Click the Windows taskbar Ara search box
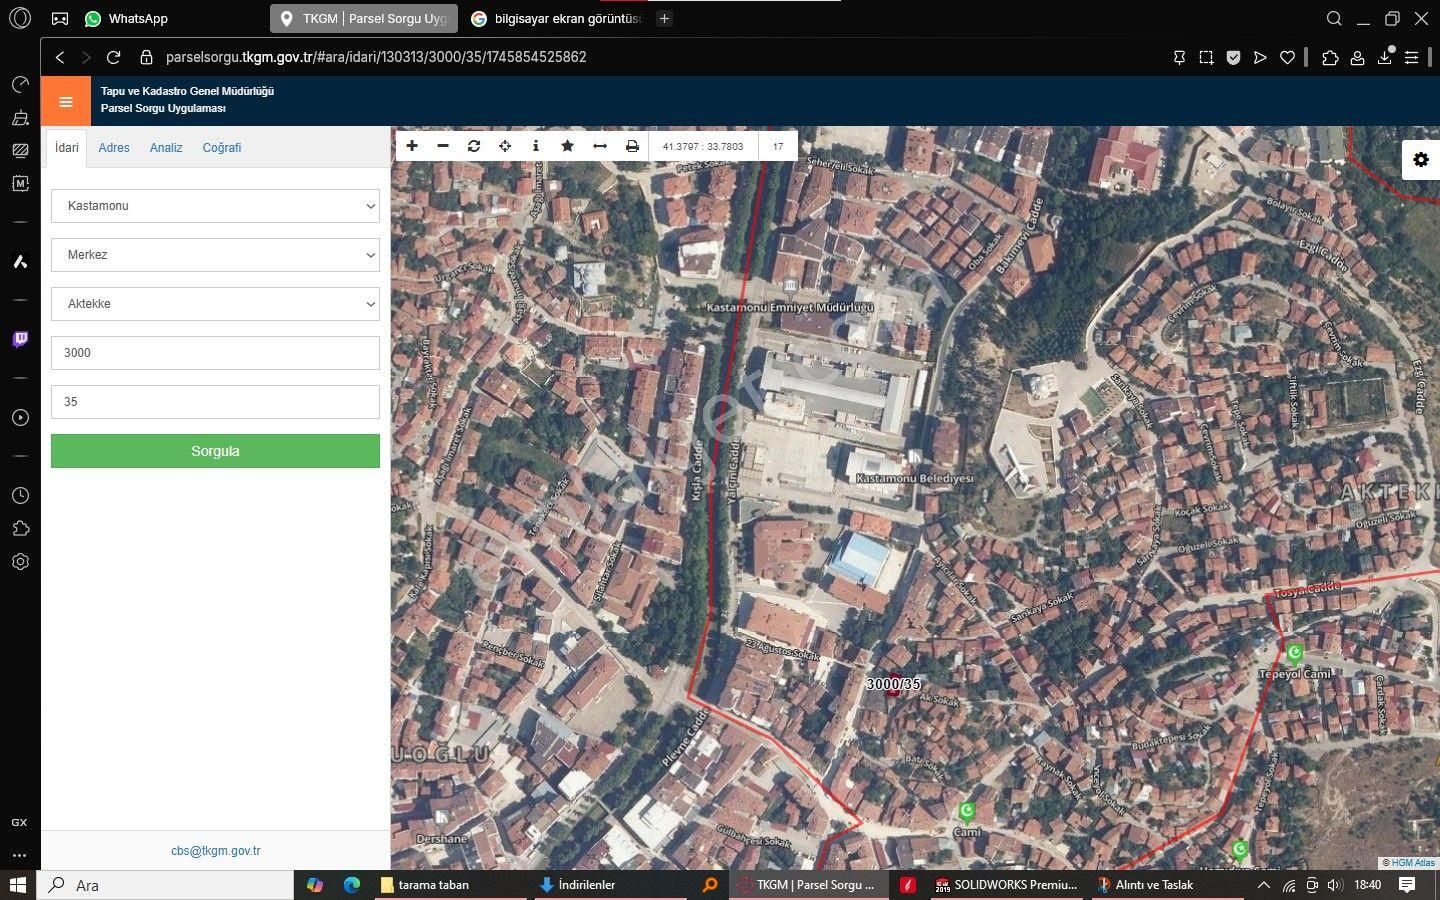Image resolution: width=1440 pixels, height=900 pixels. click(x=165, y=885)
